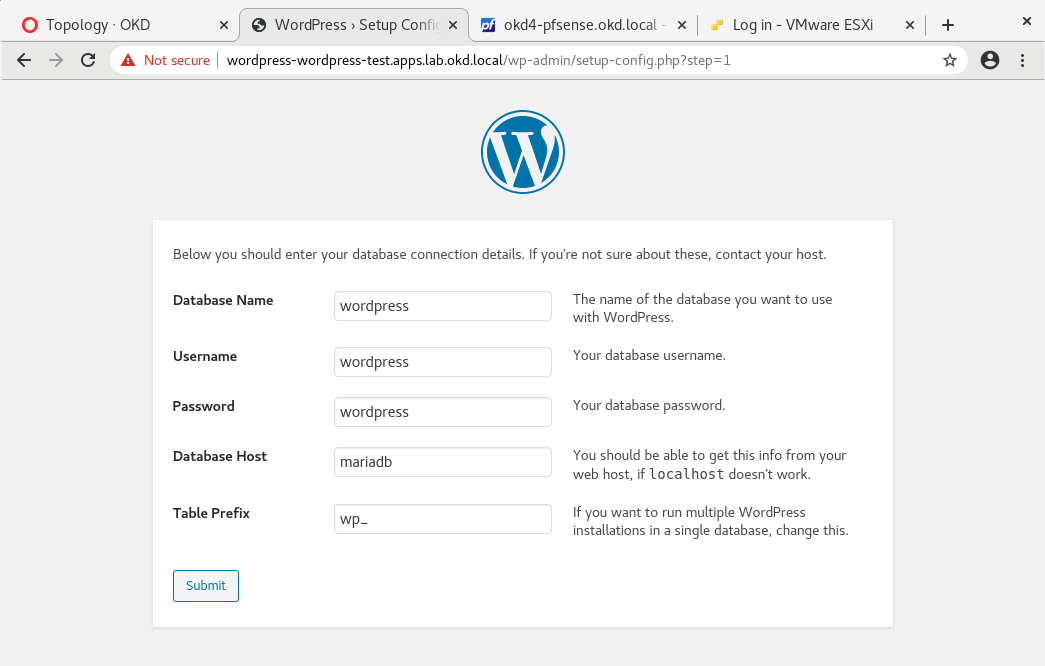Screen dimensions: 1045x666
Task: Click the pfSense tab favicon
Action: (x=488, y=25)
